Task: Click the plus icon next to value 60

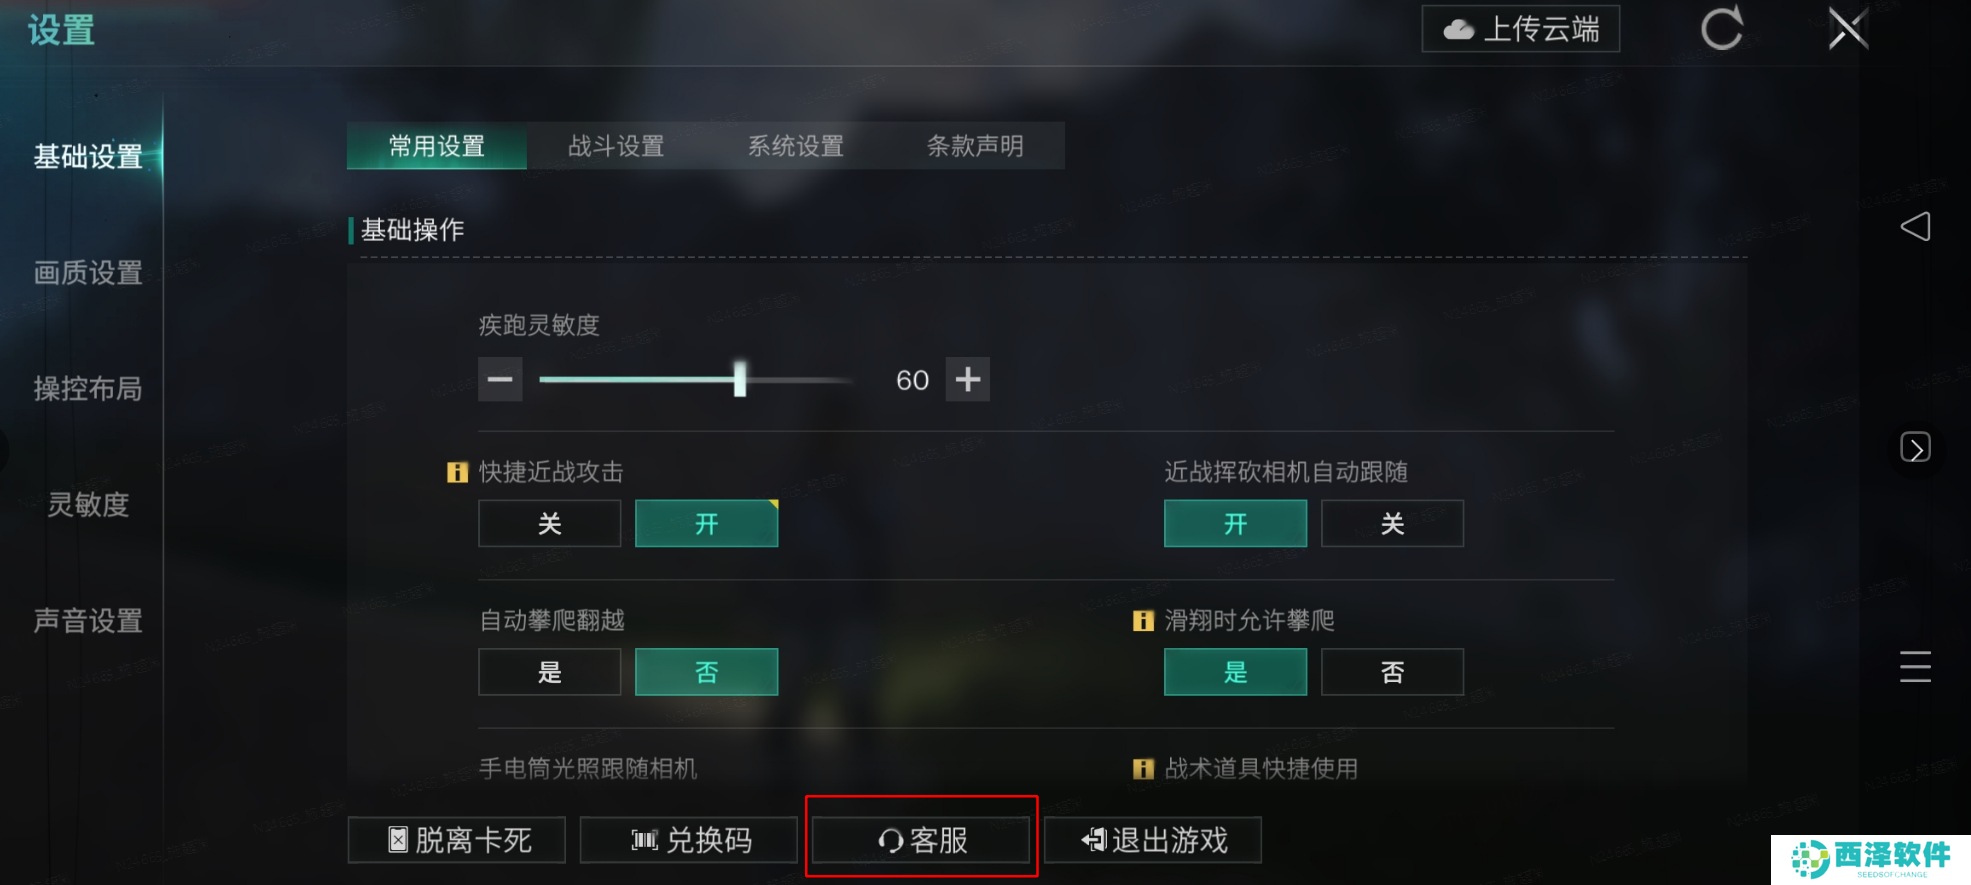Action: pyautogui.click(x=968, y=380)
